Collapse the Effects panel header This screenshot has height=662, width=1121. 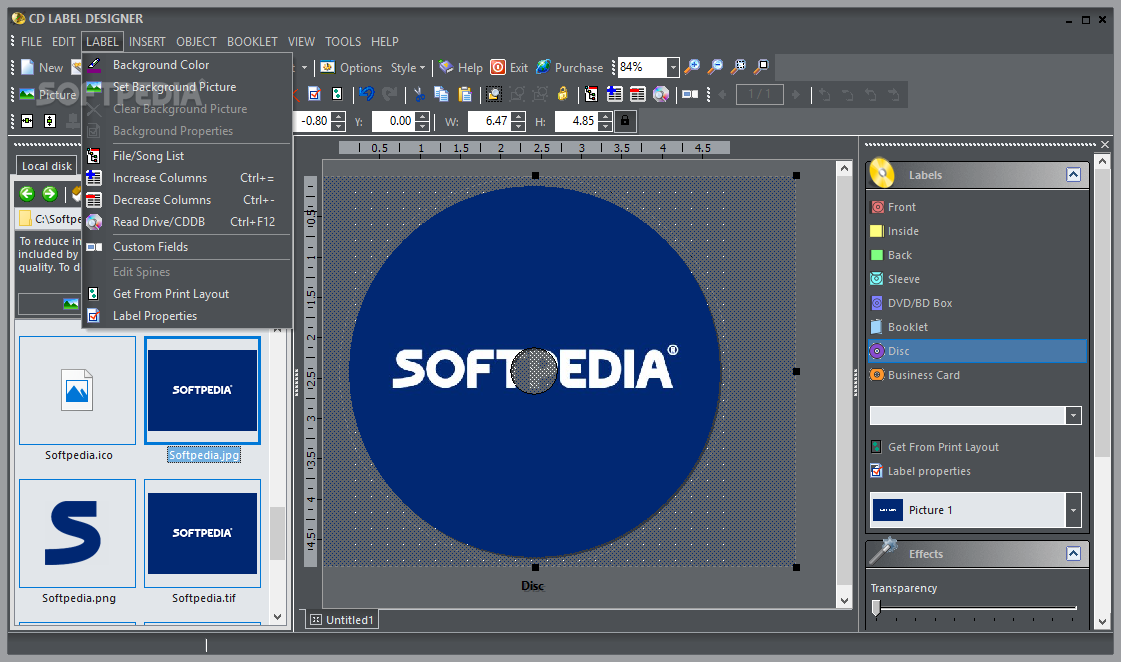click(1073, 553)
